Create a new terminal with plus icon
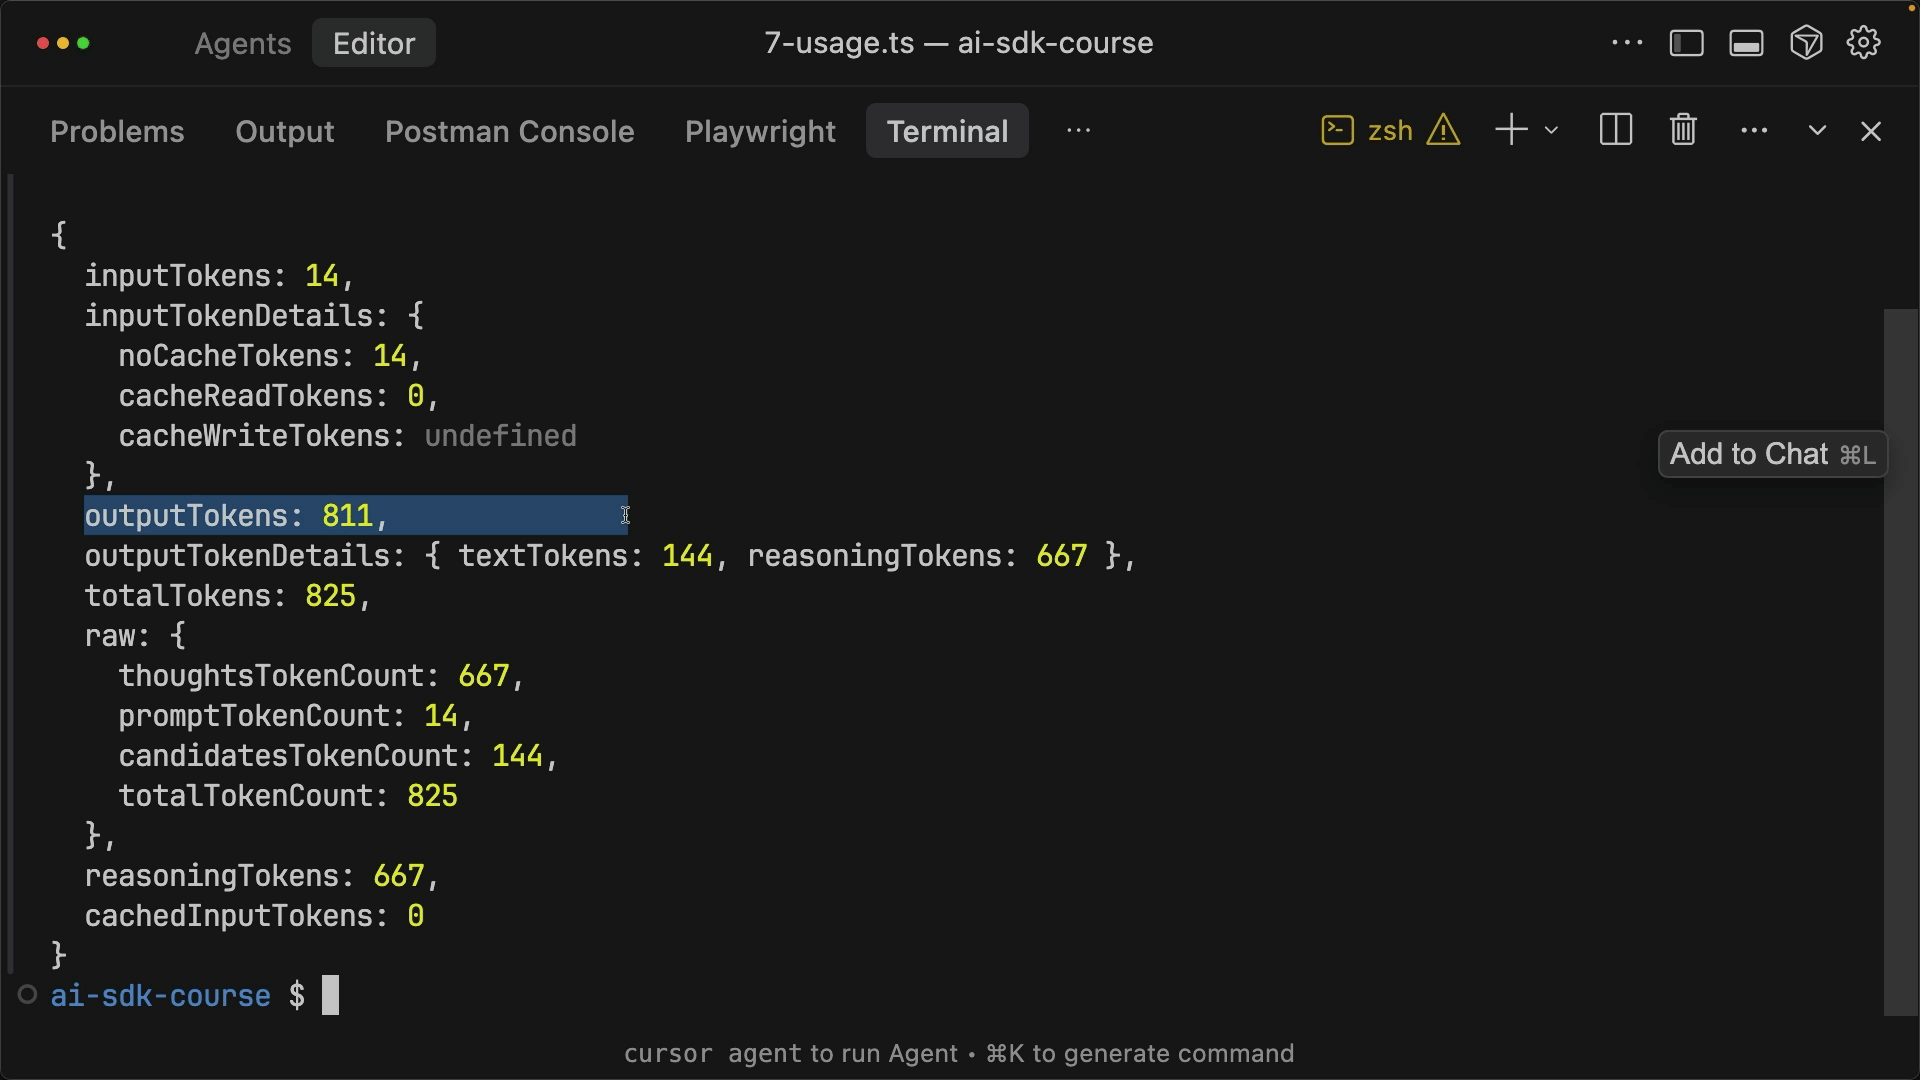This screenshot has width=1920, height=1080. click(x=1511, y=130)
